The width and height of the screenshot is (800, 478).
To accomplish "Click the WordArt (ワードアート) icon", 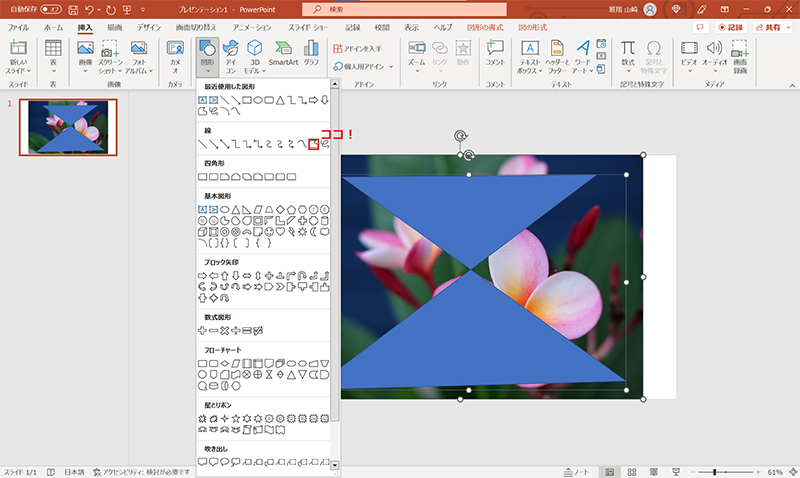I will (x=585, y=54).
